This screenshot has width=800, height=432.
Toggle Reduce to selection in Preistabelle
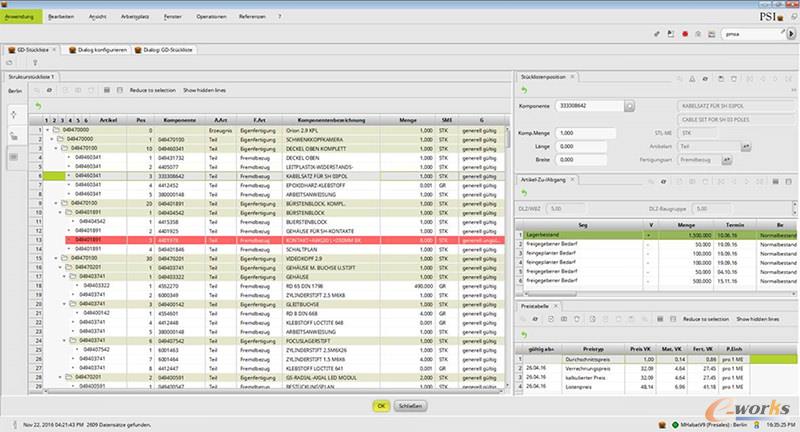coord(707,318)
